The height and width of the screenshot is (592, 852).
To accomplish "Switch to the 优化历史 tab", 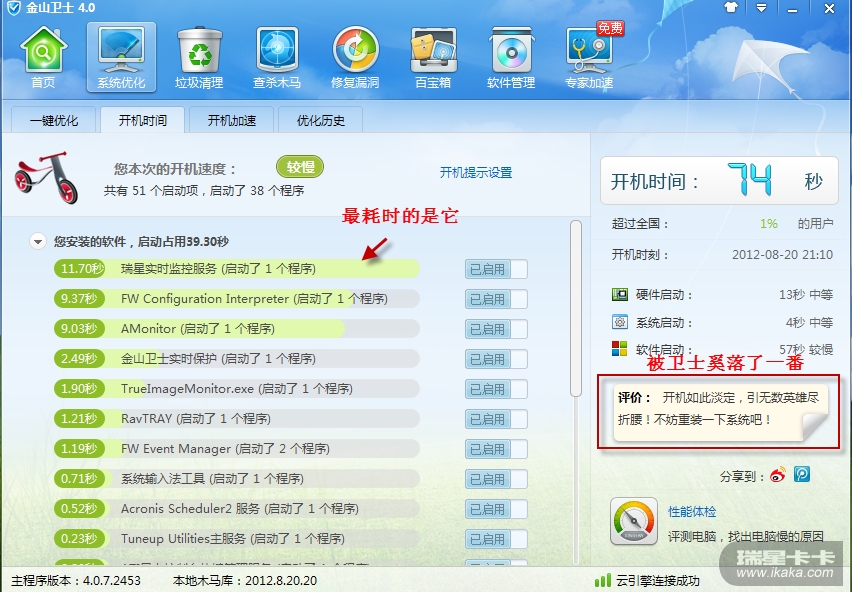I will (321, 120).
